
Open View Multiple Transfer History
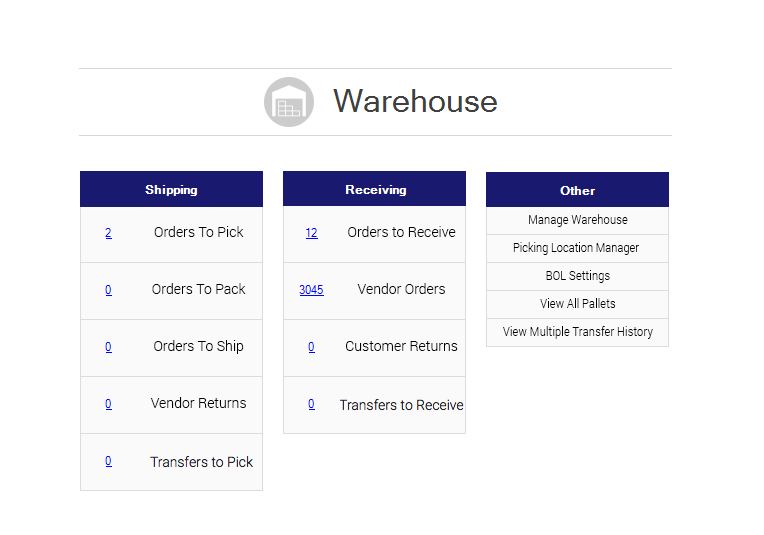click(x=577, y=332)
